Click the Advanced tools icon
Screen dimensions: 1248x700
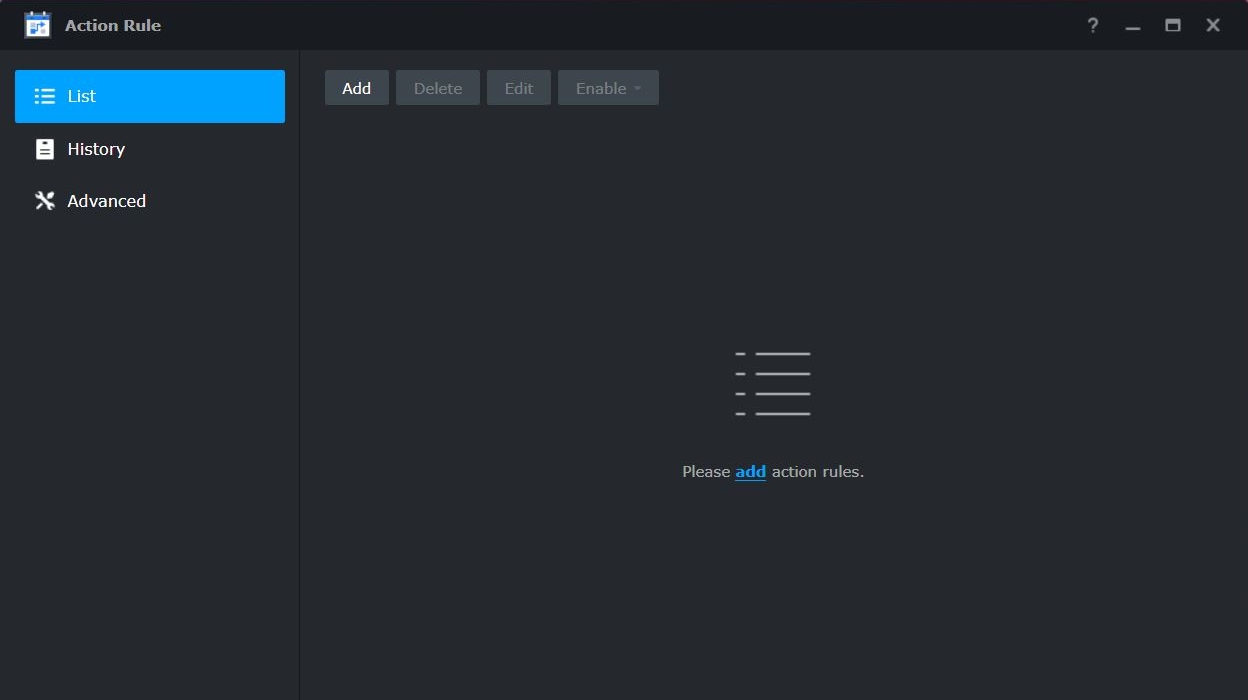click(x=45, y=201)
